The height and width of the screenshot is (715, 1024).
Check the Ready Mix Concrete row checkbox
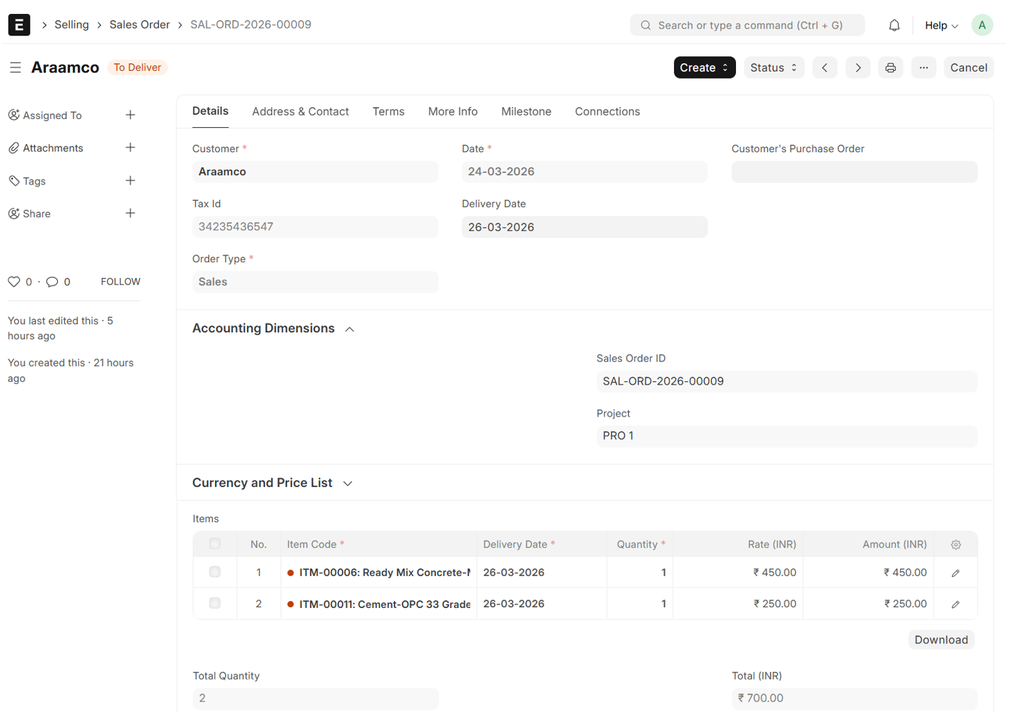[215, 573]
